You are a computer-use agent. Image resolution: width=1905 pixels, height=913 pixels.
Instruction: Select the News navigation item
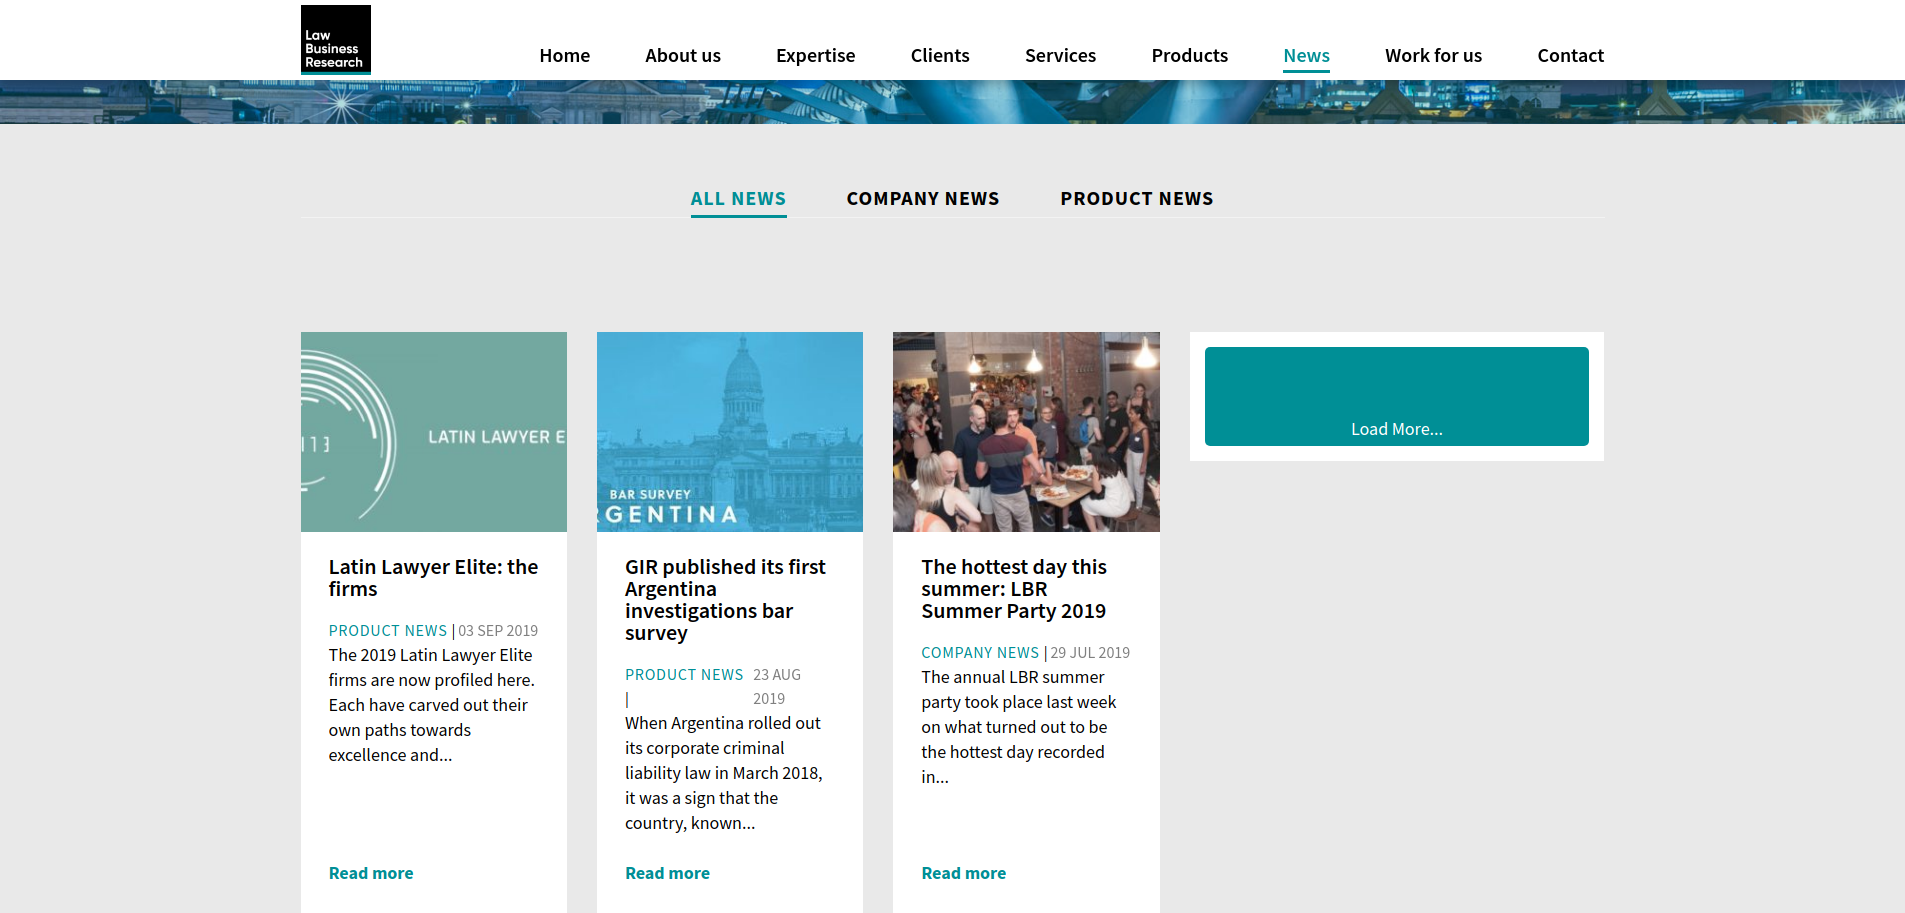click(x=1306, y=56)
